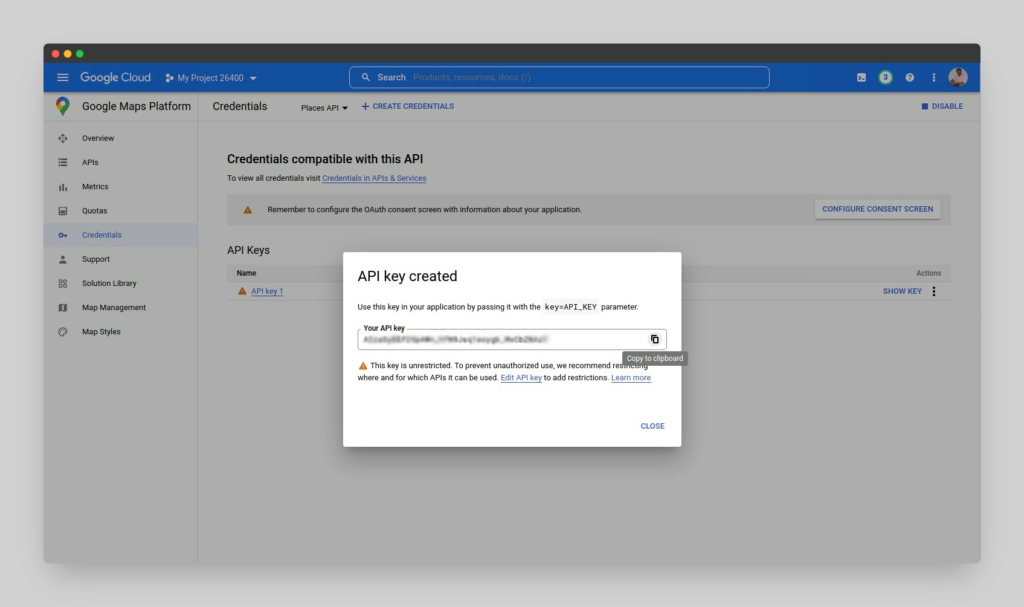Click the macOS green fullscreen button
This screenshot has width=1024, height=607.
80,54
